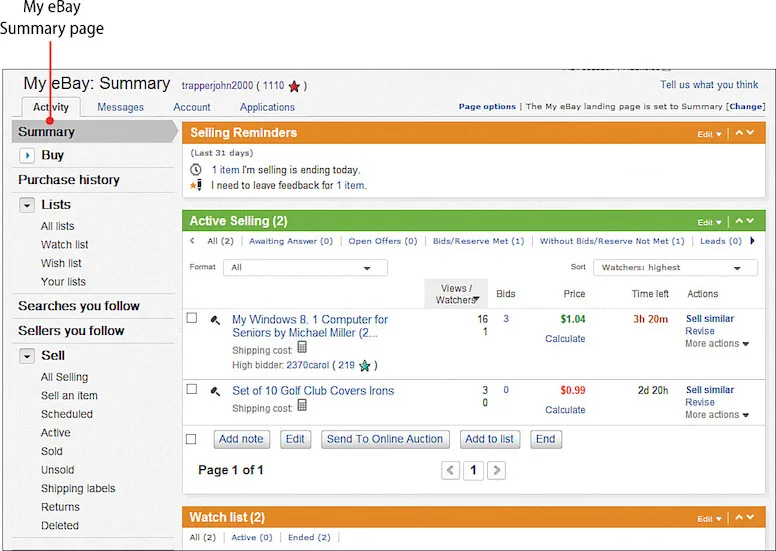This screenshot has width=776, height=551.
Task: Move Watch list section up with arrow
Action: 739,517
